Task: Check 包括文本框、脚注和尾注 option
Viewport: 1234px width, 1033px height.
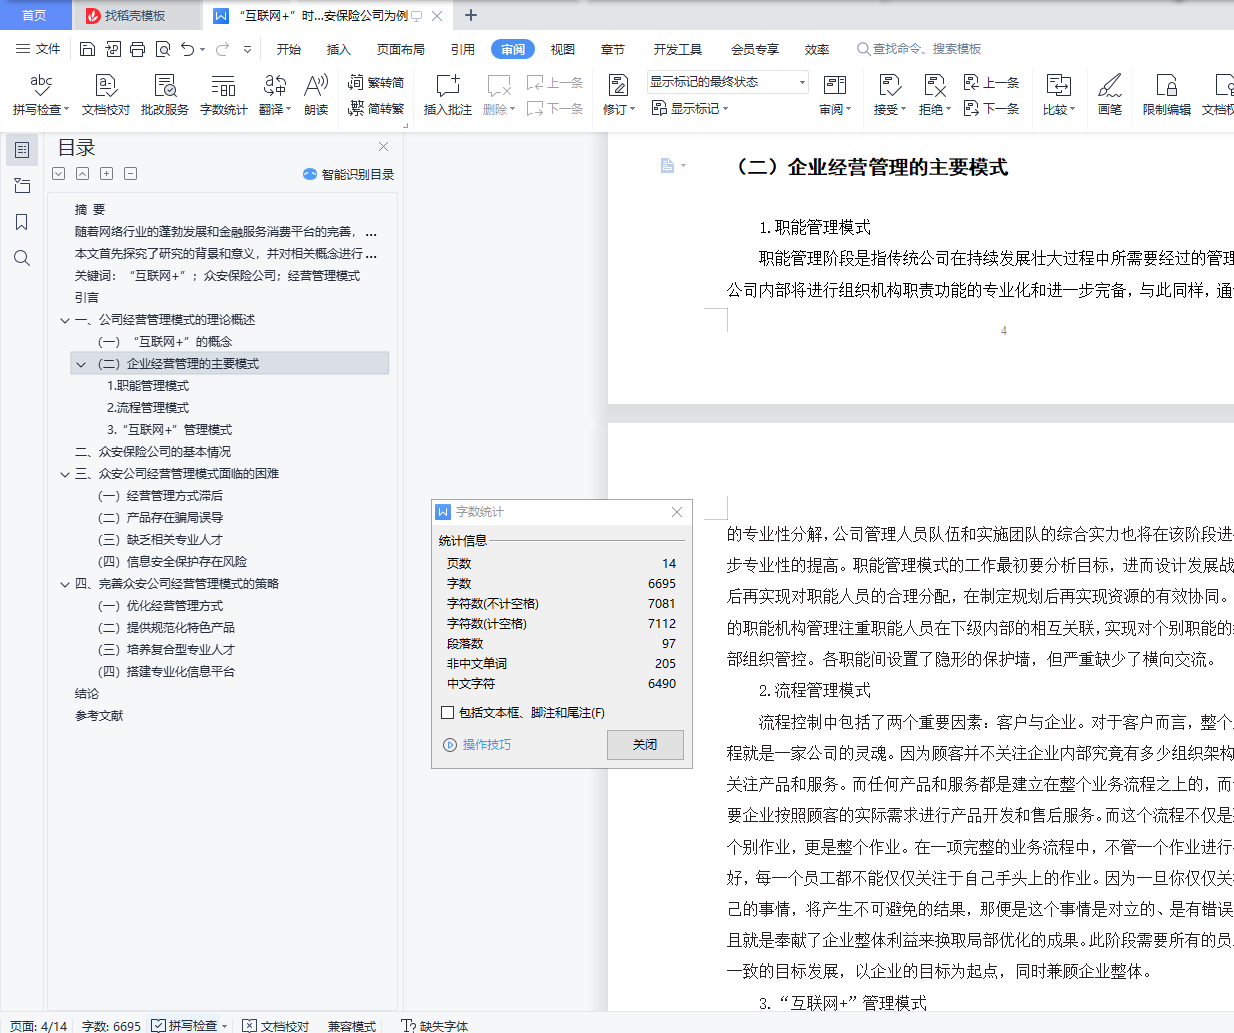Action: [448, 713]
